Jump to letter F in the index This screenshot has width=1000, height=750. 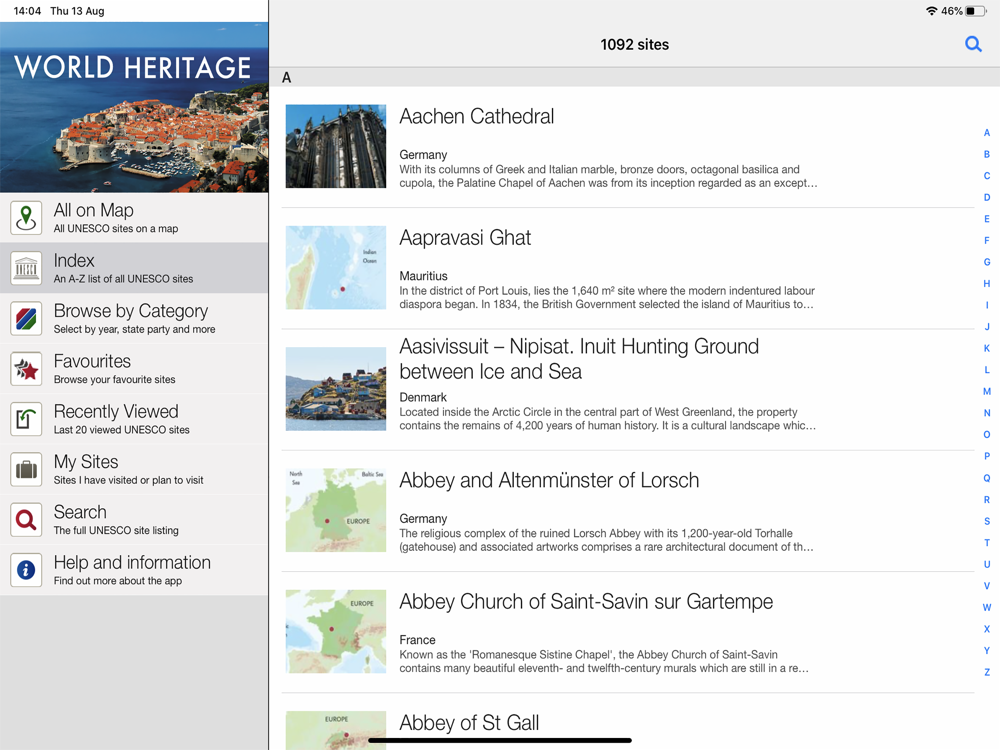tap(987, 240)
